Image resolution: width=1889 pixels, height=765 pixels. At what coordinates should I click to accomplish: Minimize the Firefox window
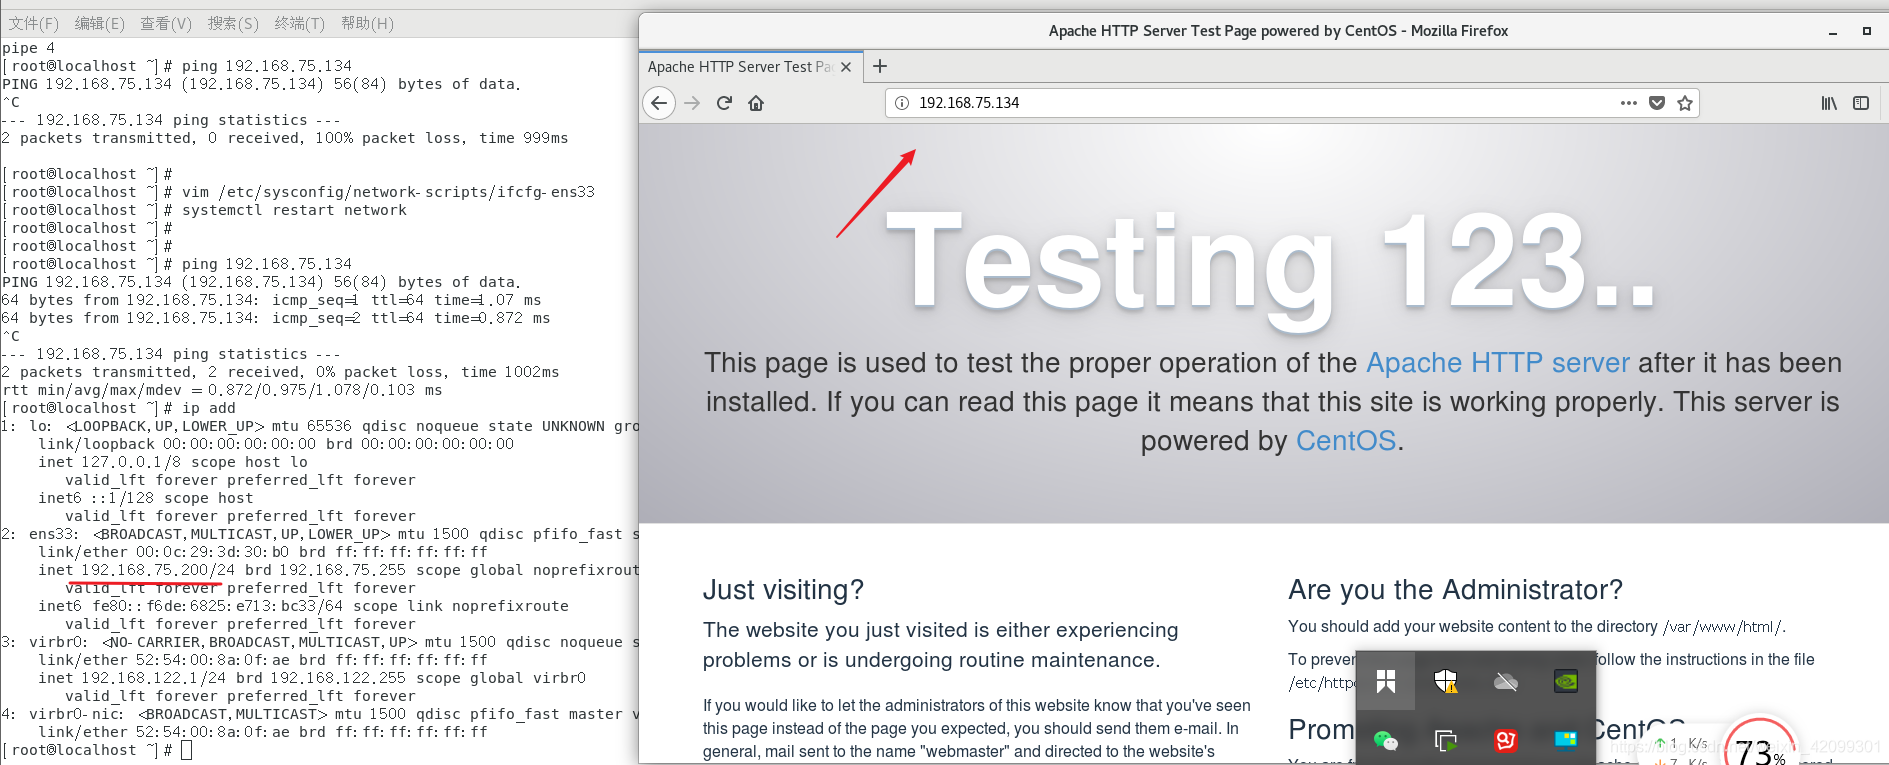coord(1833,32)
